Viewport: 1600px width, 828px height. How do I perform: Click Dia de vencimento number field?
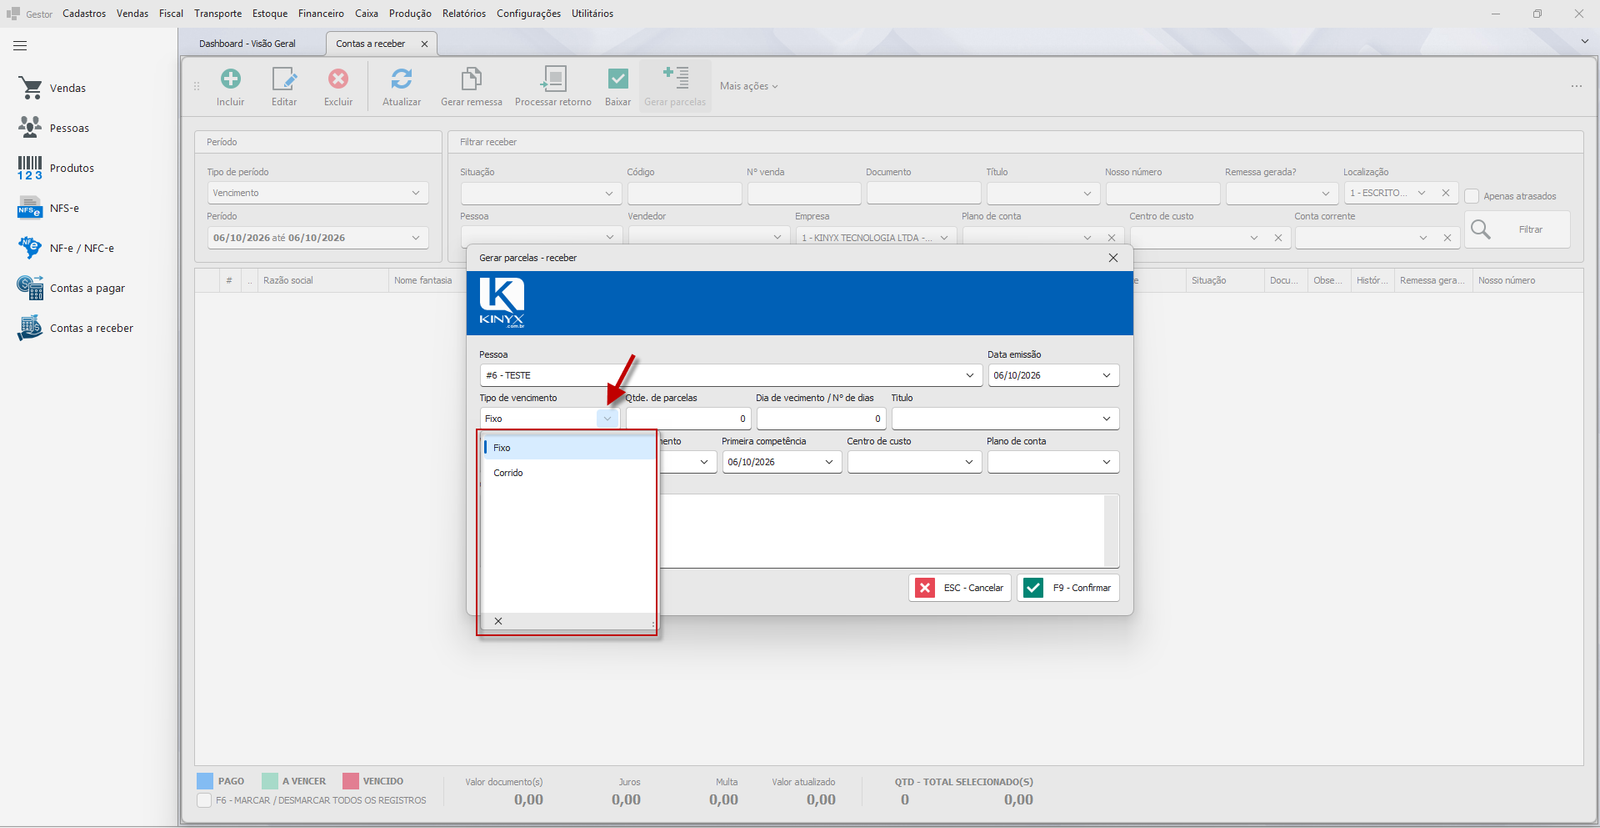(x=821, y=419)
